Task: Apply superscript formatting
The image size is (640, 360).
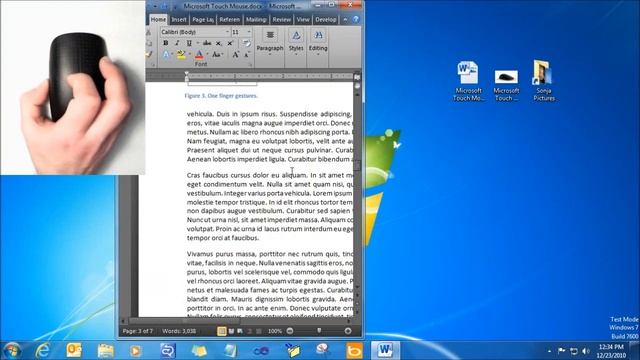Action: pyautogui.click(x=230, y=43)
